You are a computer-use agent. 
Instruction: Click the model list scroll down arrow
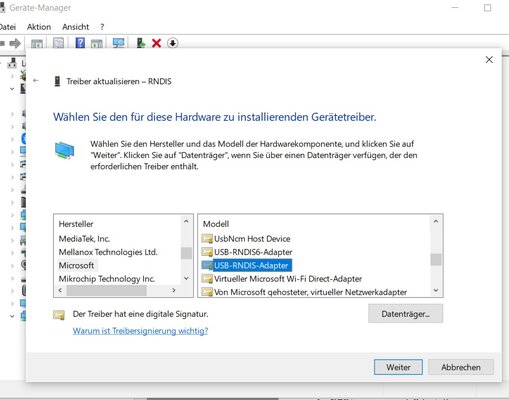436,290
